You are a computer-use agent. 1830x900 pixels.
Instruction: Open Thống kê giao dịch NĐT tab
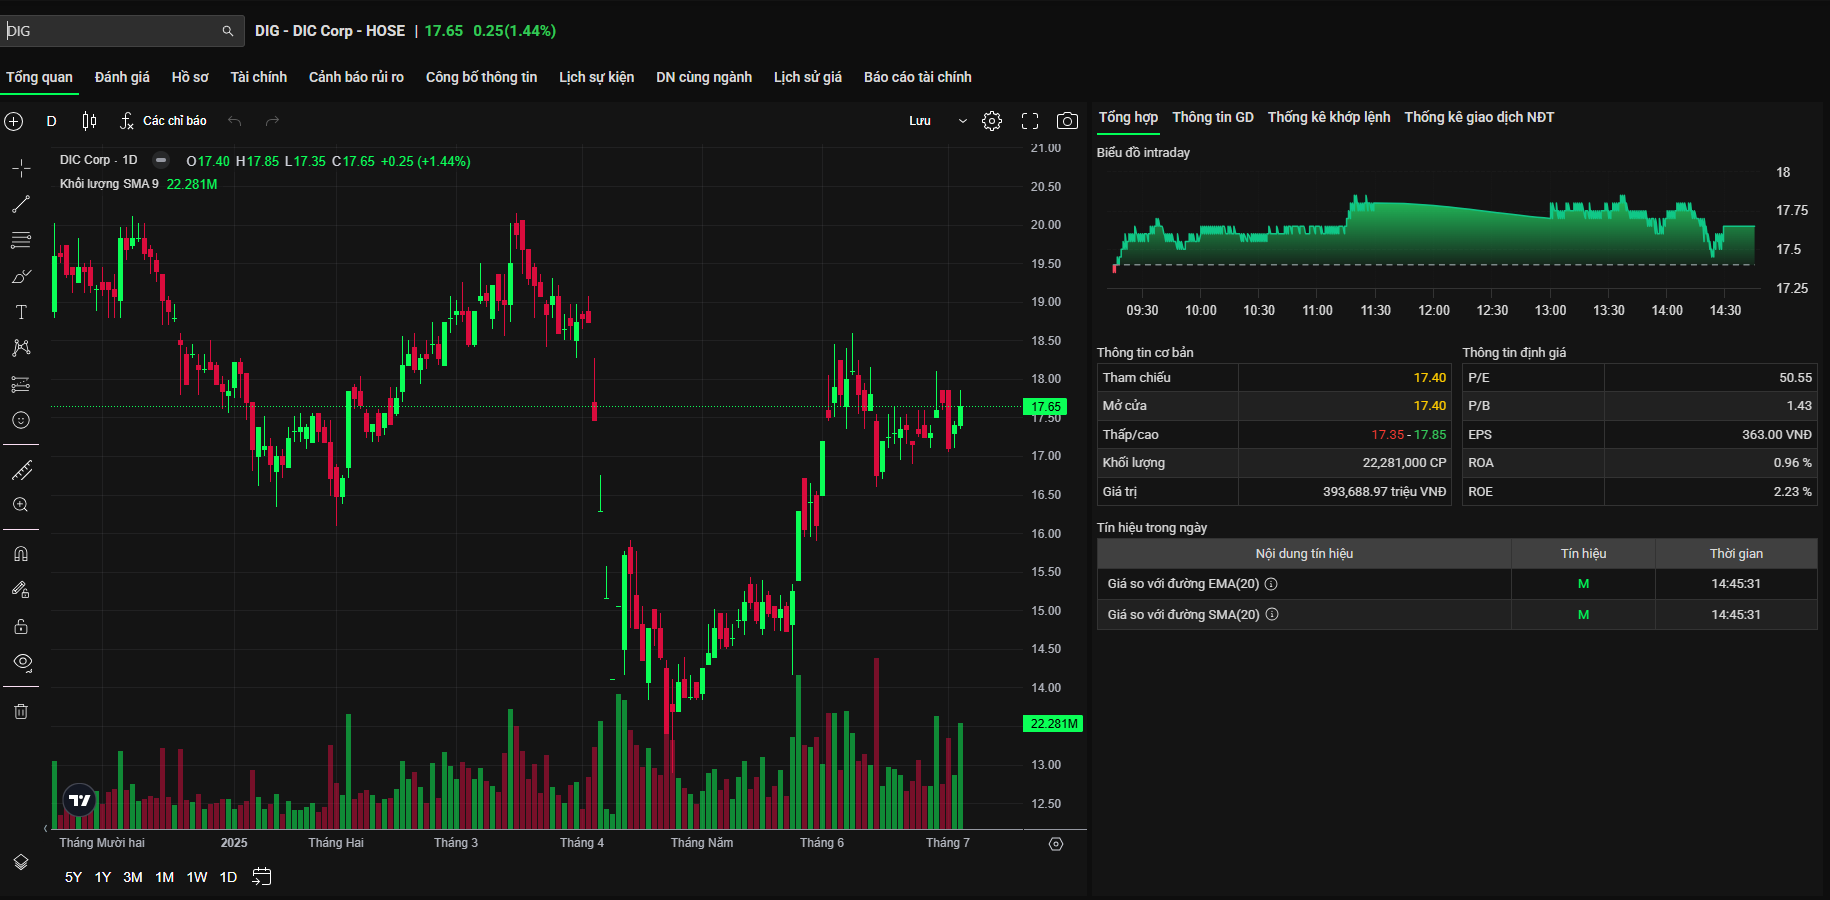(1479, 117)
